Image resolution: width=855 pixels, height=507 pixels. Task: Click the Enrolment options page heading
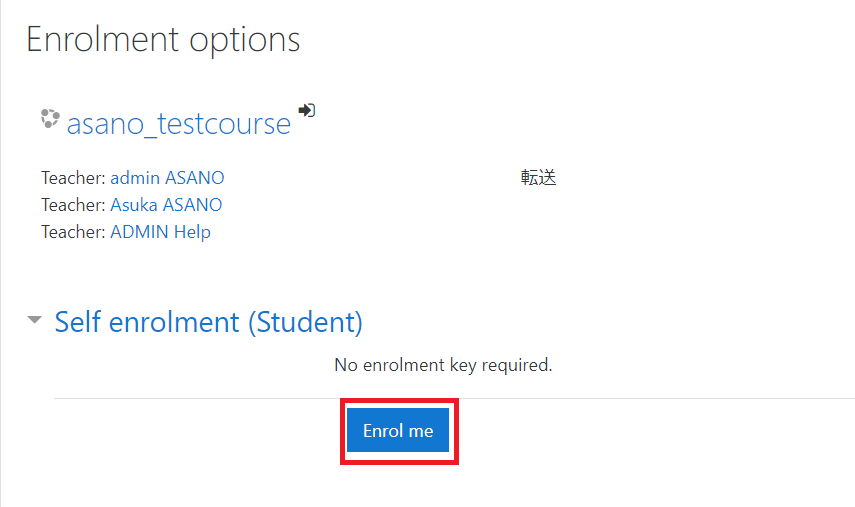163,39
